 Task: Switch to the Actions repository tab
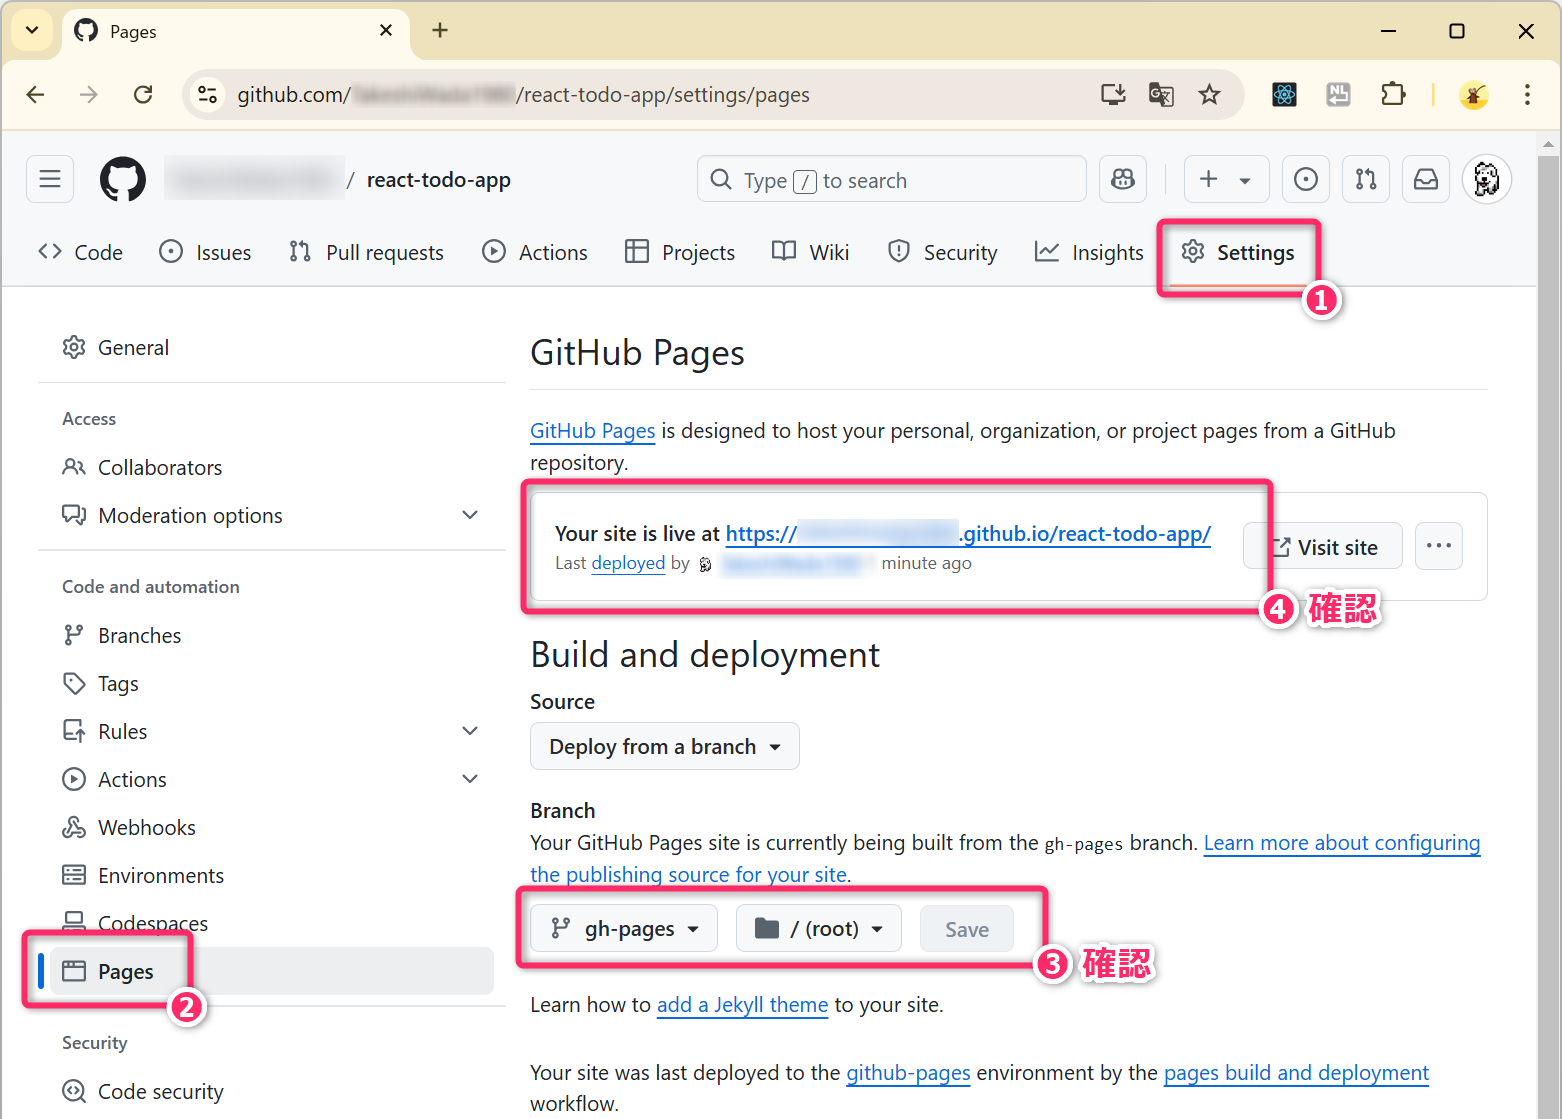pyautogui.click(x=535, y=253)
